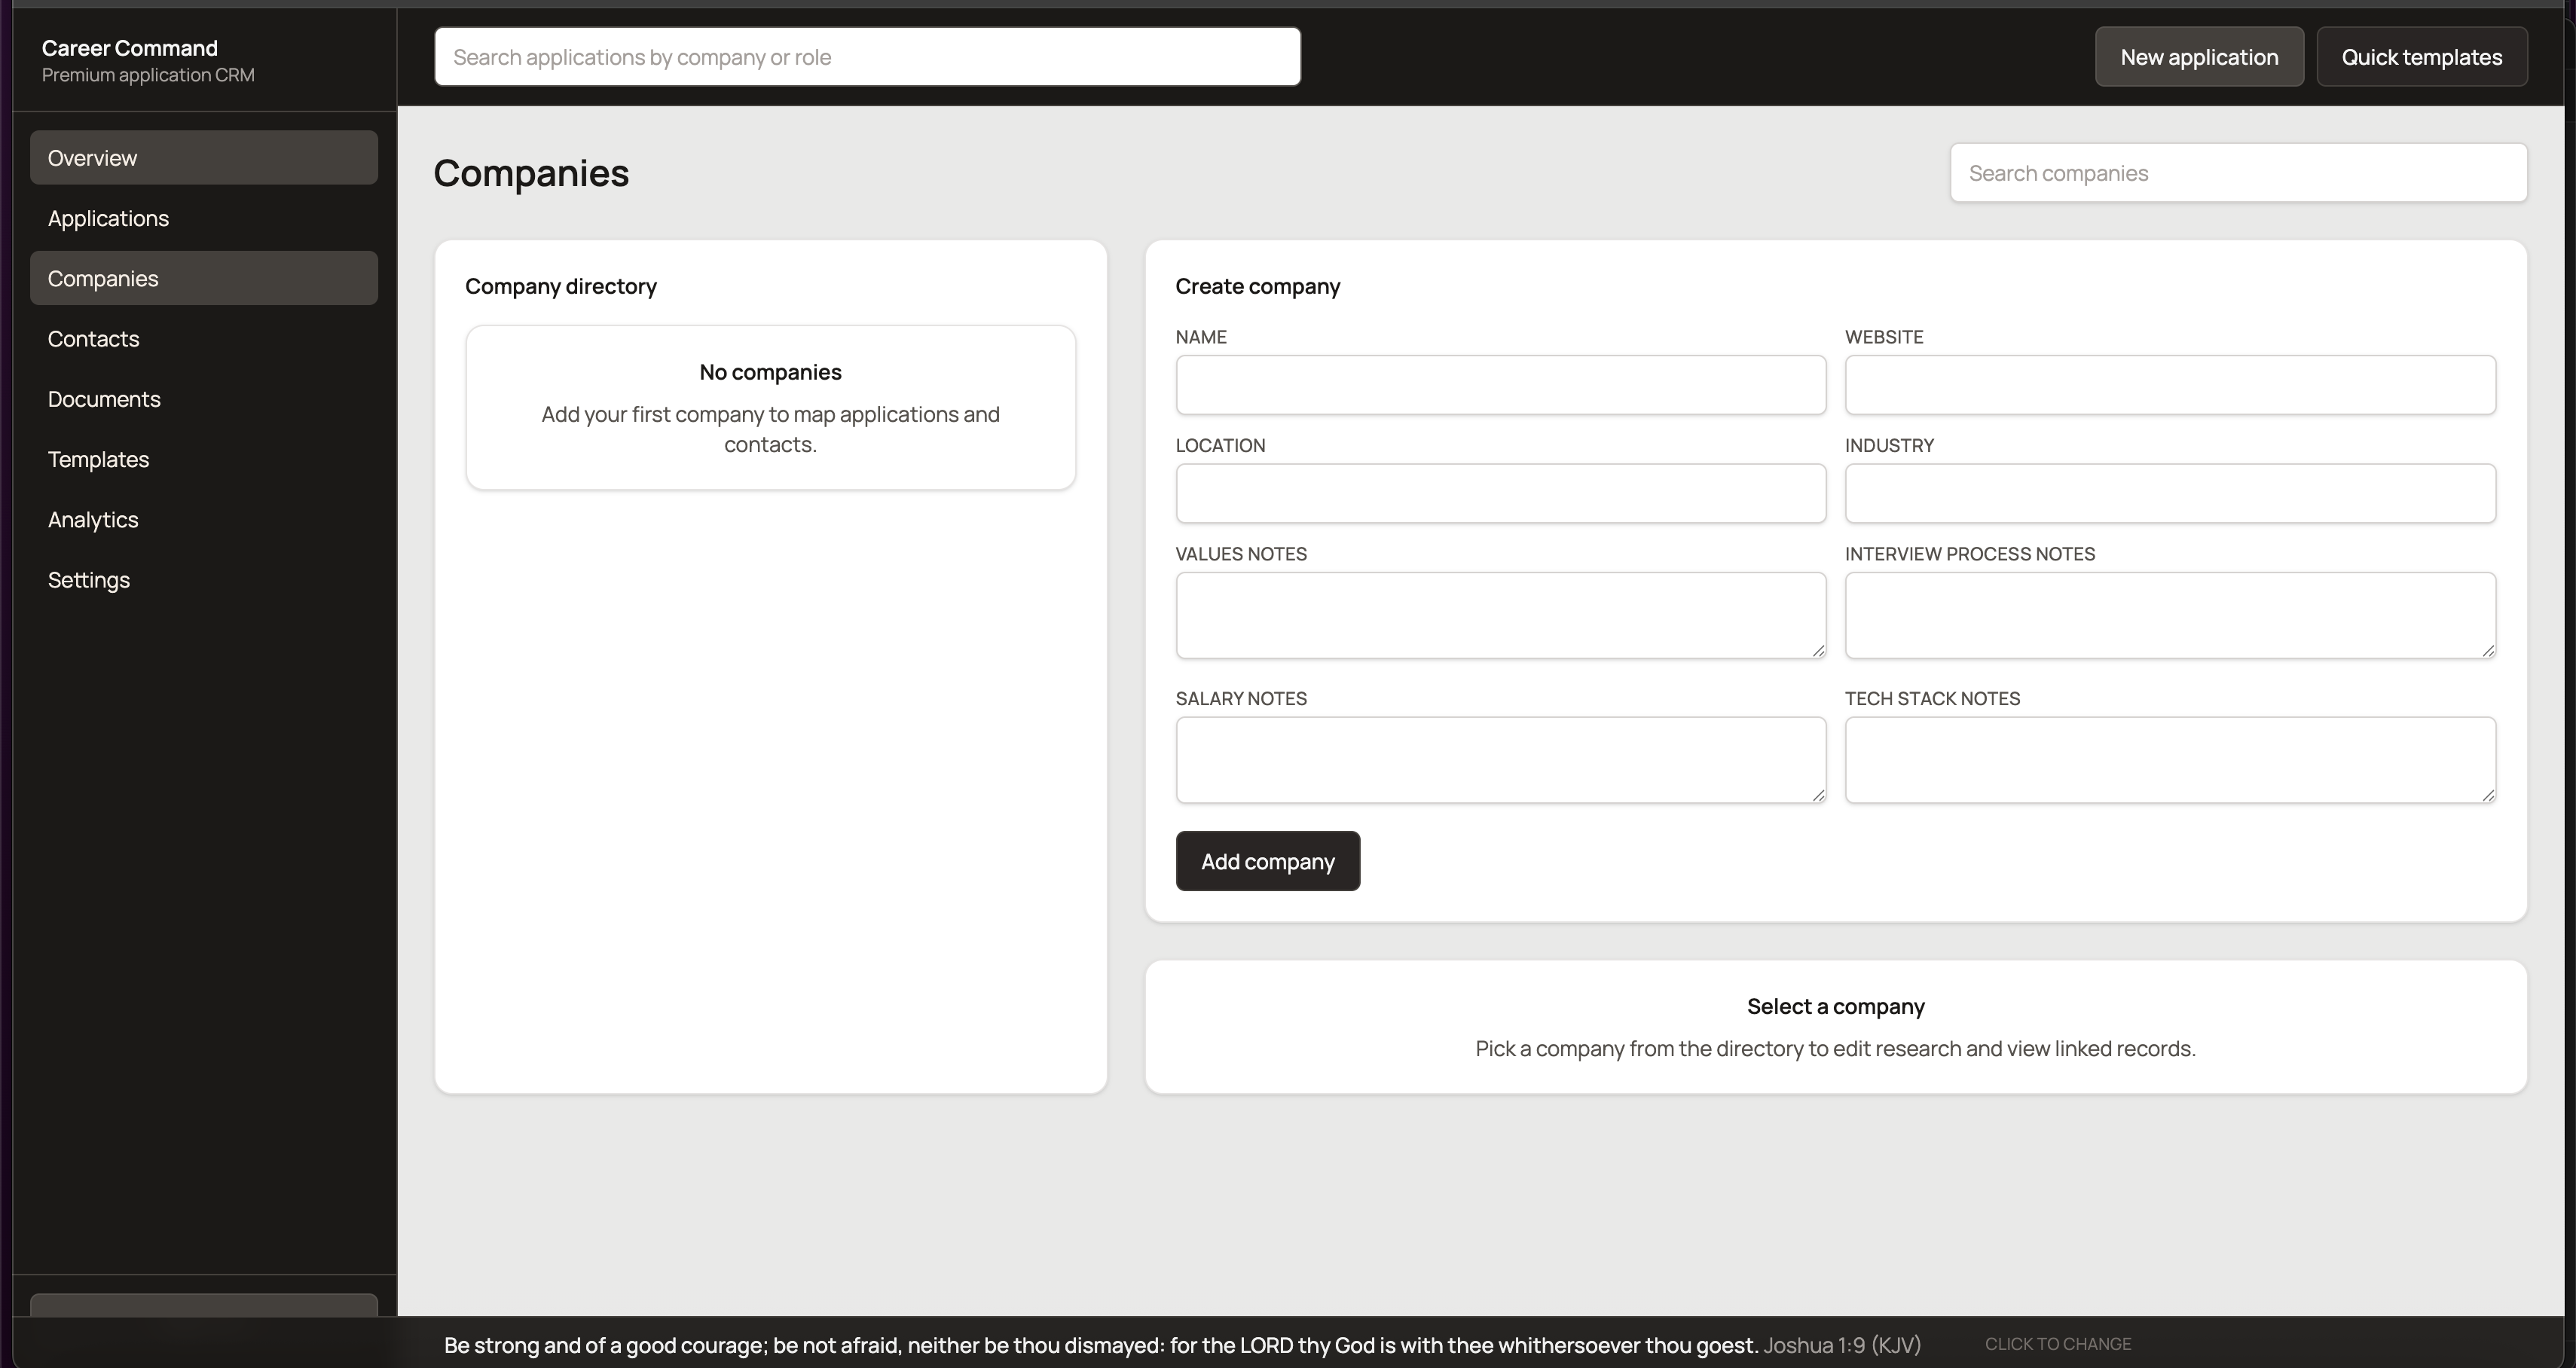Click Tech stack notes resize handle
Screen dimensions: 2576x1368
click(x=2488, y=795)
